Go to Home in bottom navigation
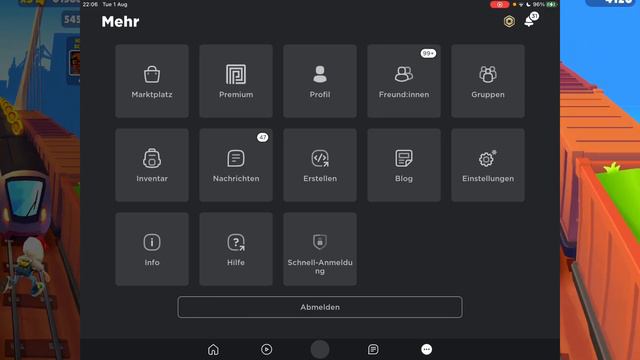640x360 pixels. tap(213, 349)
